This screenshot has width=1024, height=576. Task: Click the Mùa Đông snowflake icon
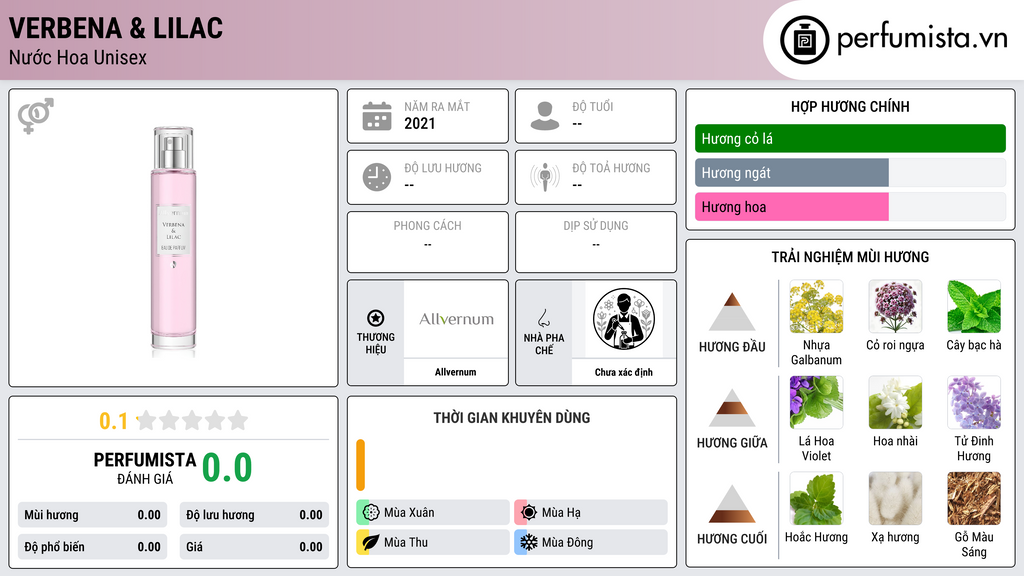tap(529, 542)
